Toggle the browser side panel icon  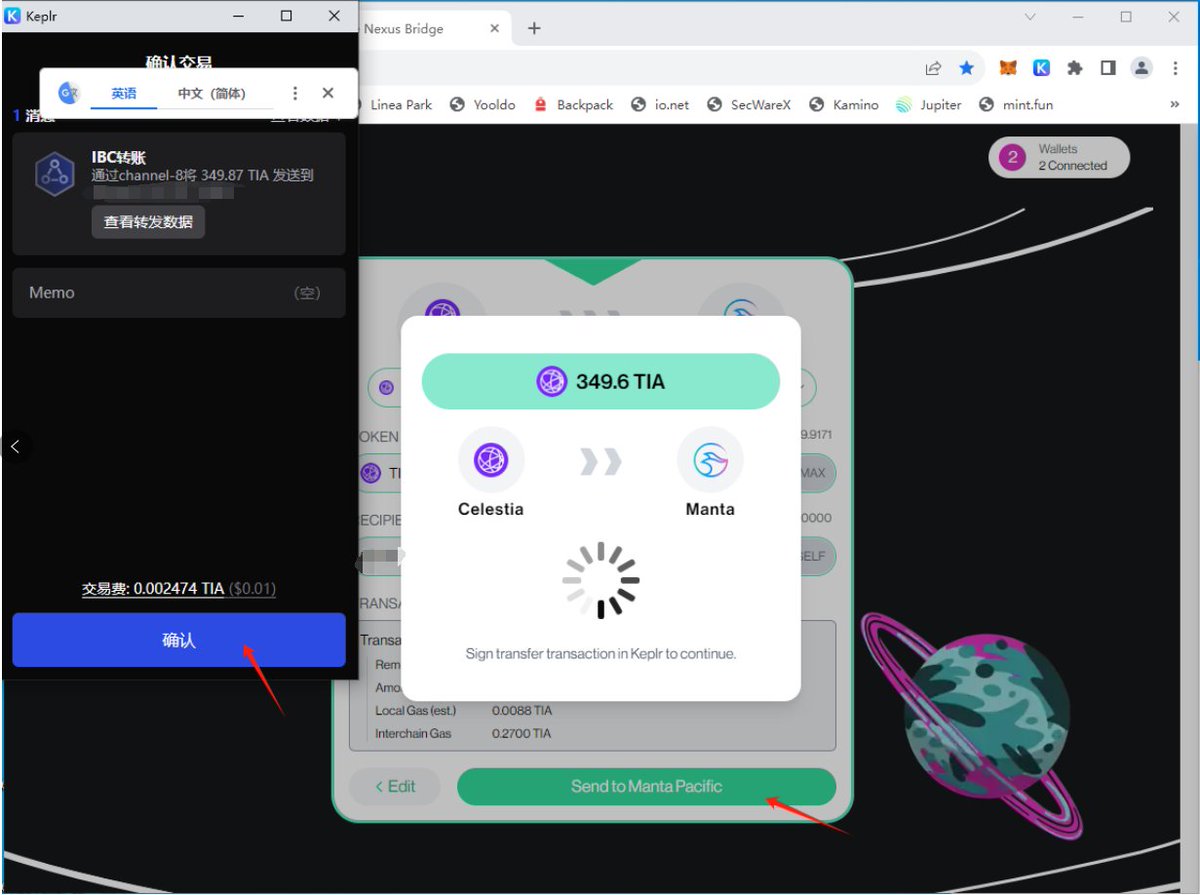[1108, 68]
